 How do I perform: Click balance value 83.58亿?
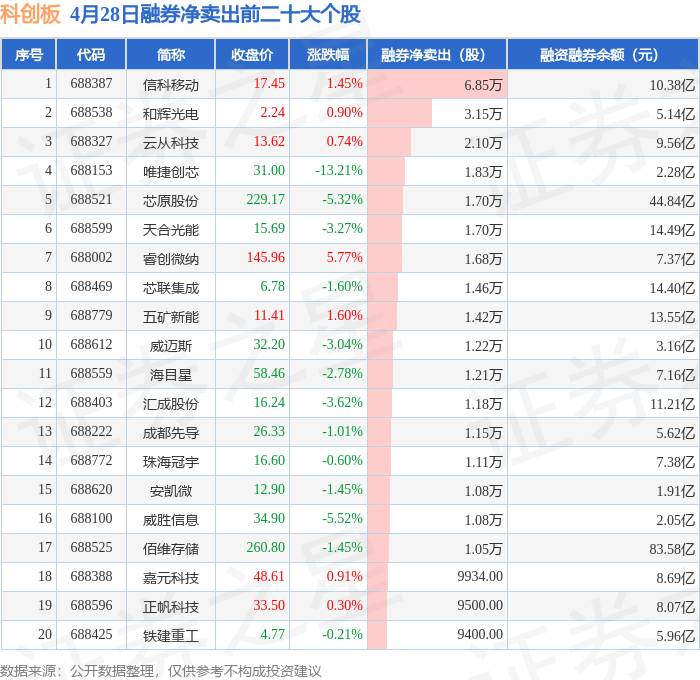pyautogui.click(x=672, y=549)
